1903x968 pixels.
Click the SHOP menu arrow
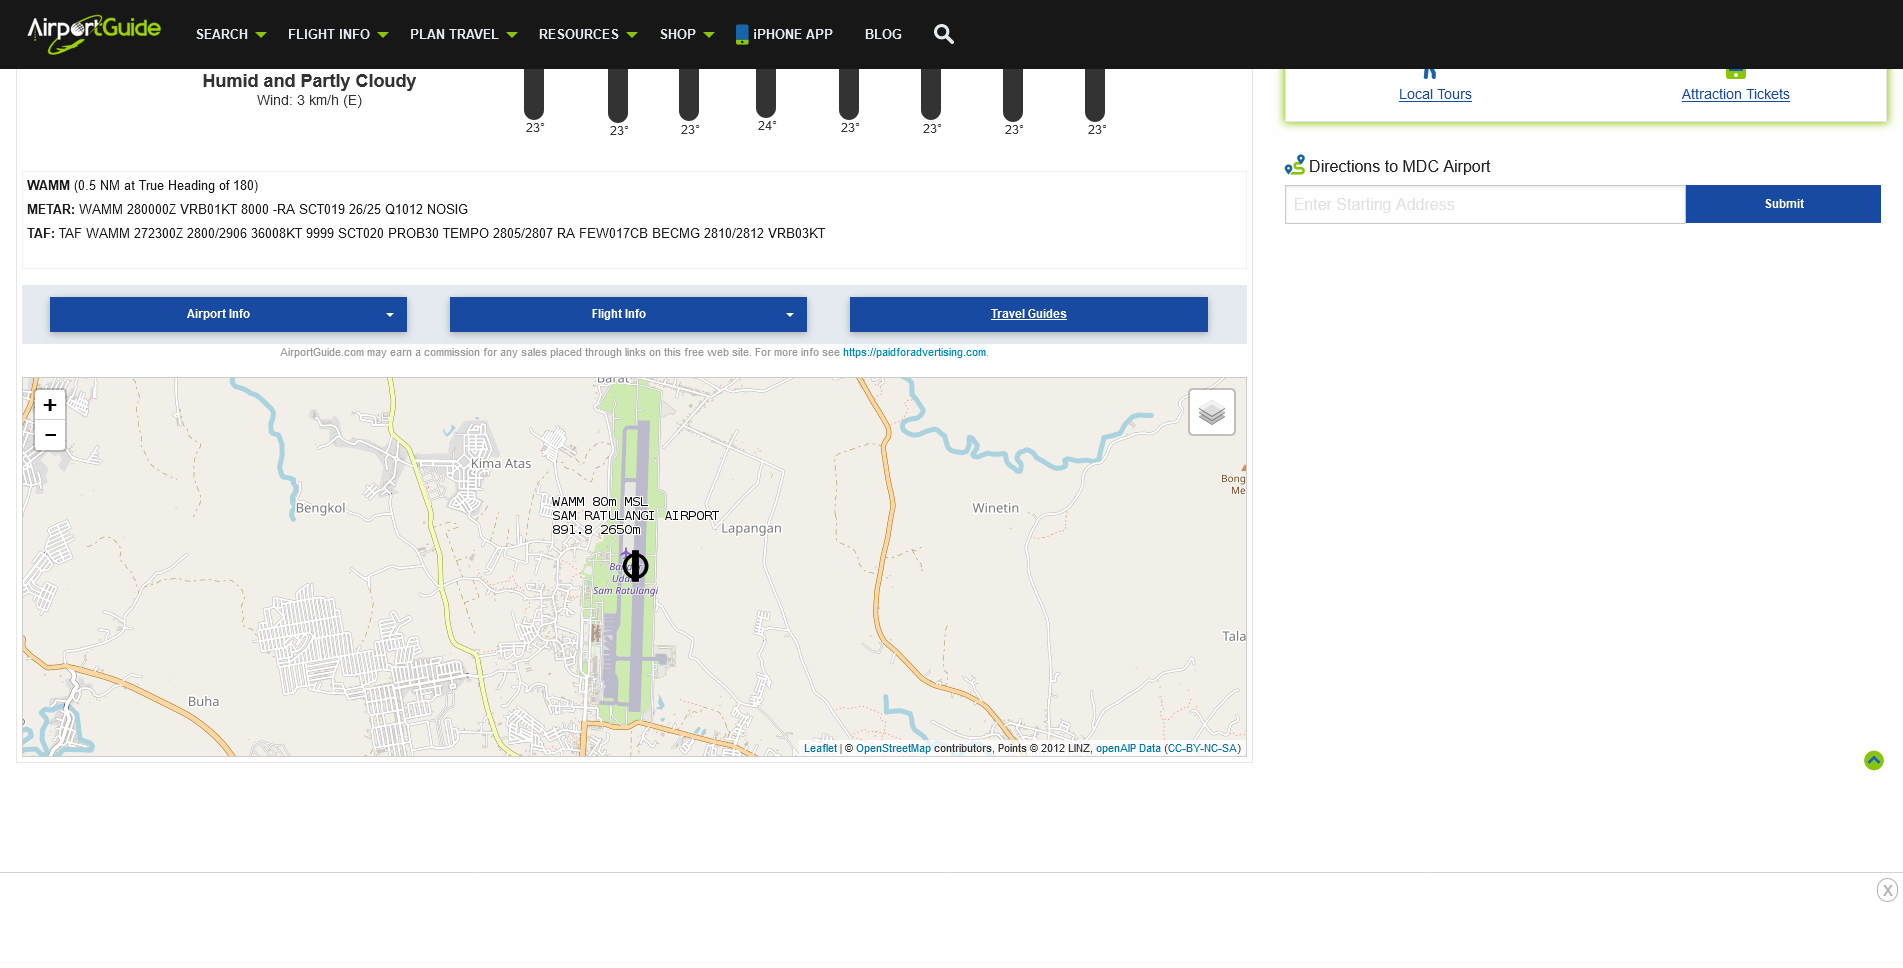coord(709,35)
